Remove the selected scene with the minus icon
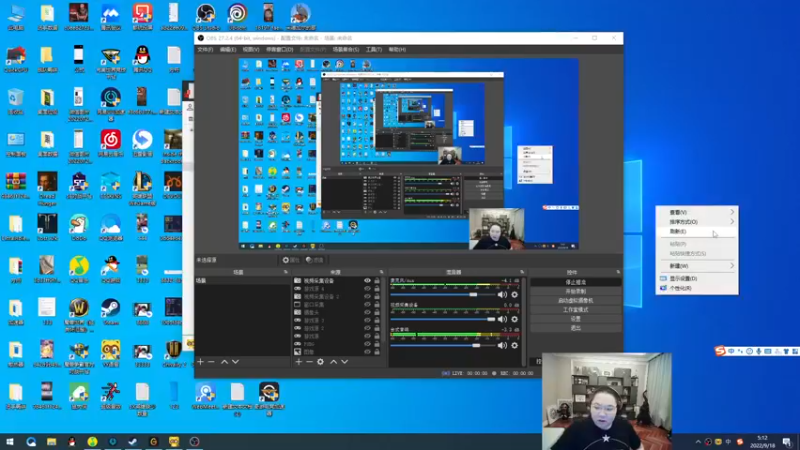Image resolution: width=800 pixels, height=450 pixels. tap(211, 362)
